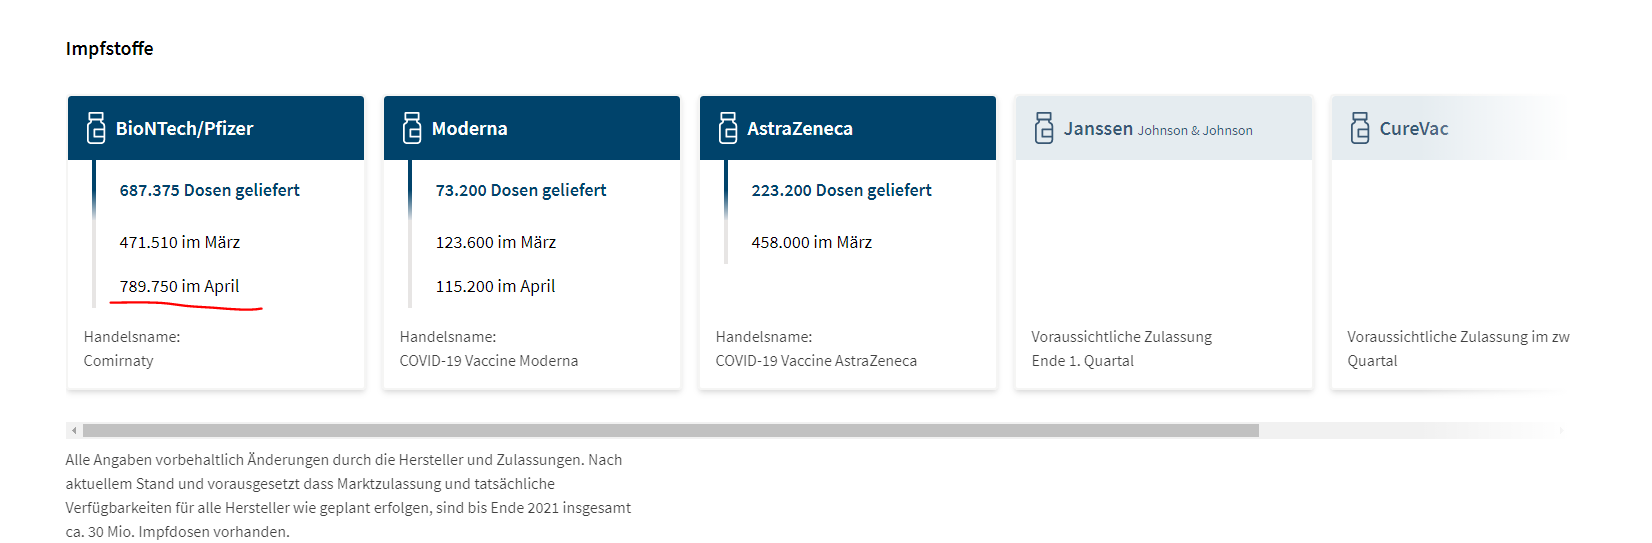
Task: Click 73.200 Dosen geliefert in Moderna card
Action: tap(521, 190)
